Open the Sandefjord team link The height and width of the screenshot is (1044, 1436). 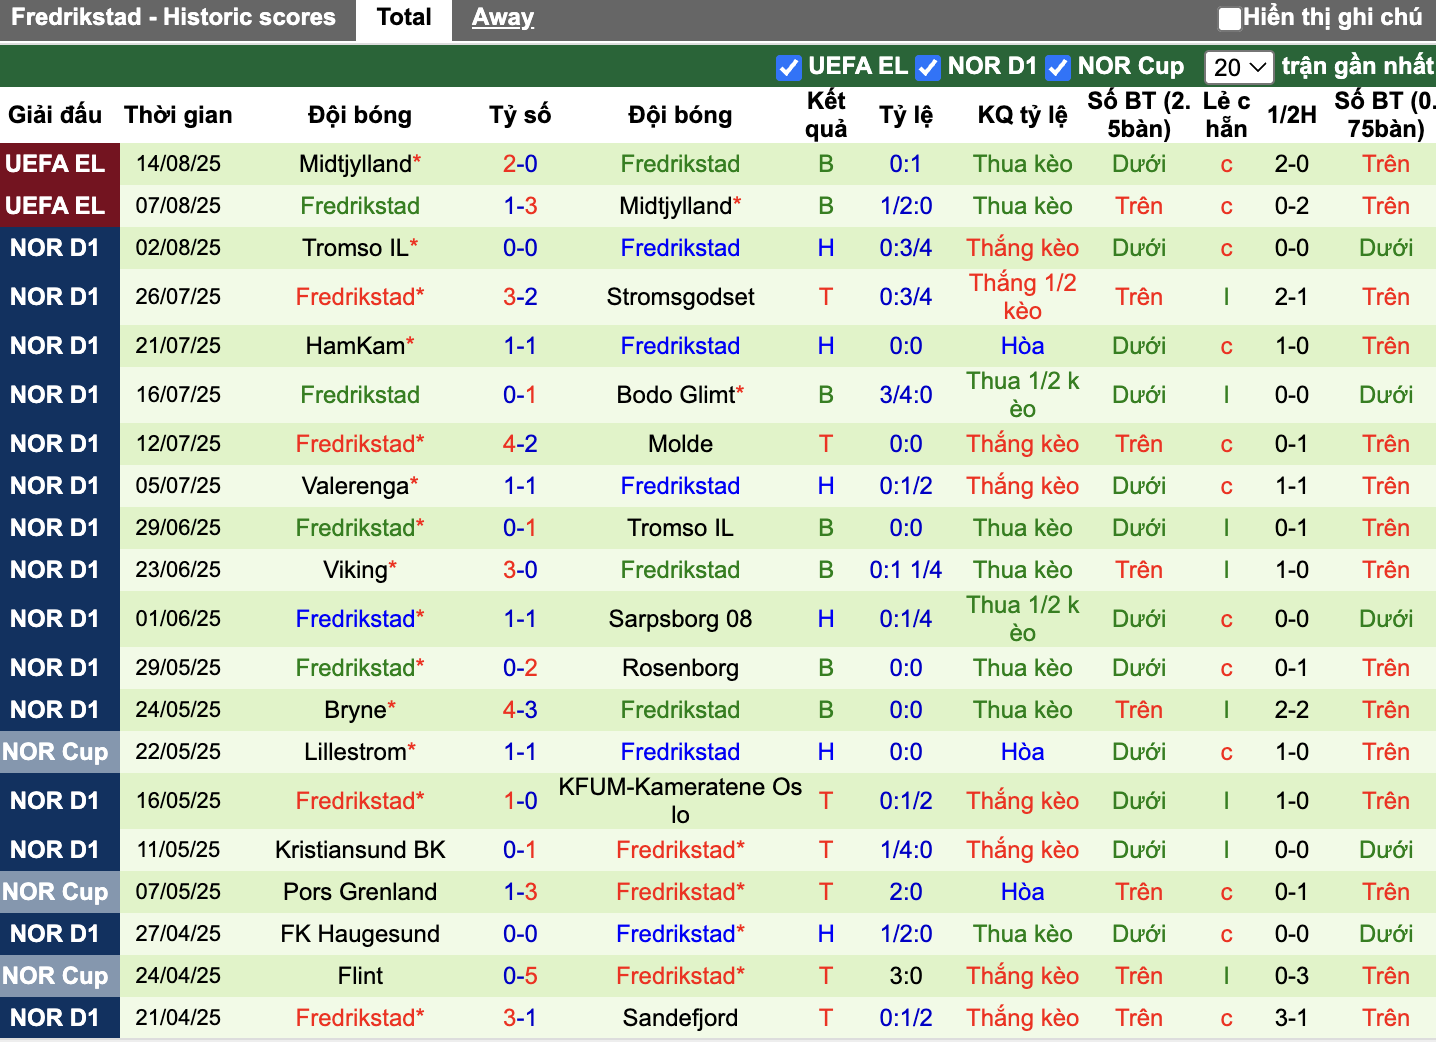(x=680, y=1018)
